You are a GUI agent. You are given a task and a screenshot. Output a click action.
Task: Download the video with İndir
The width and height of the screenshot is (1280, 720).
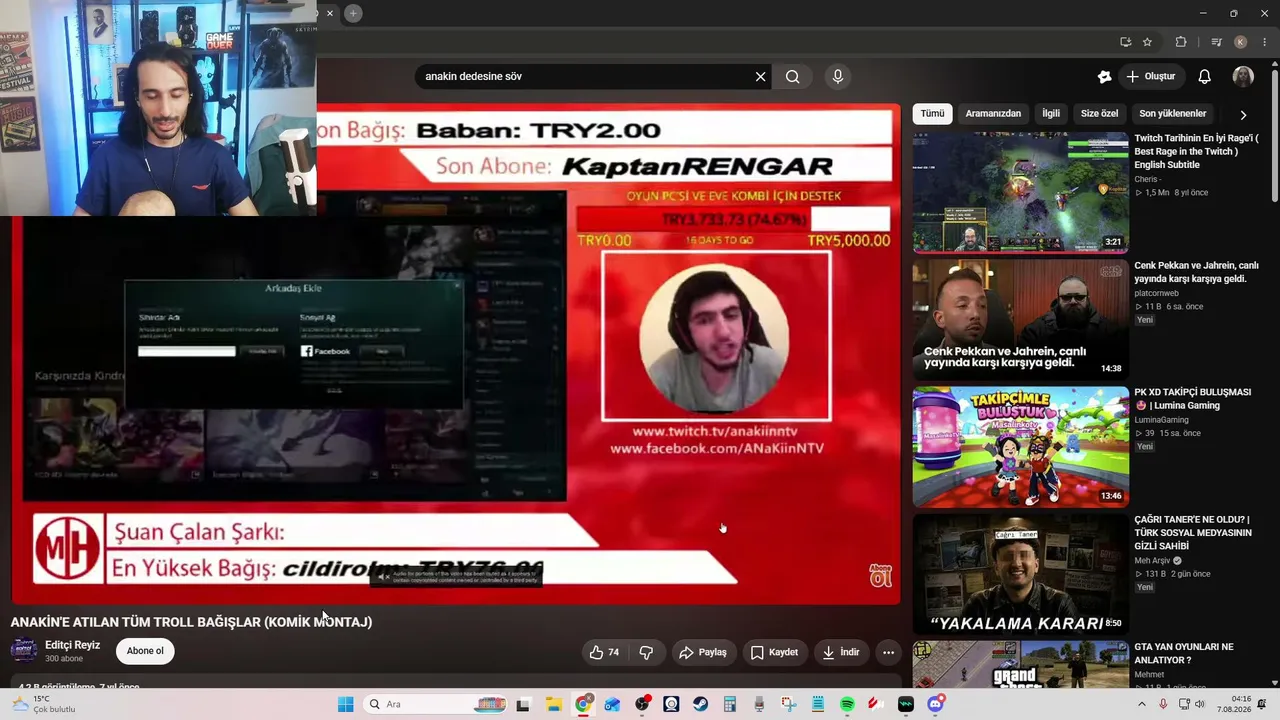point(840,652)
